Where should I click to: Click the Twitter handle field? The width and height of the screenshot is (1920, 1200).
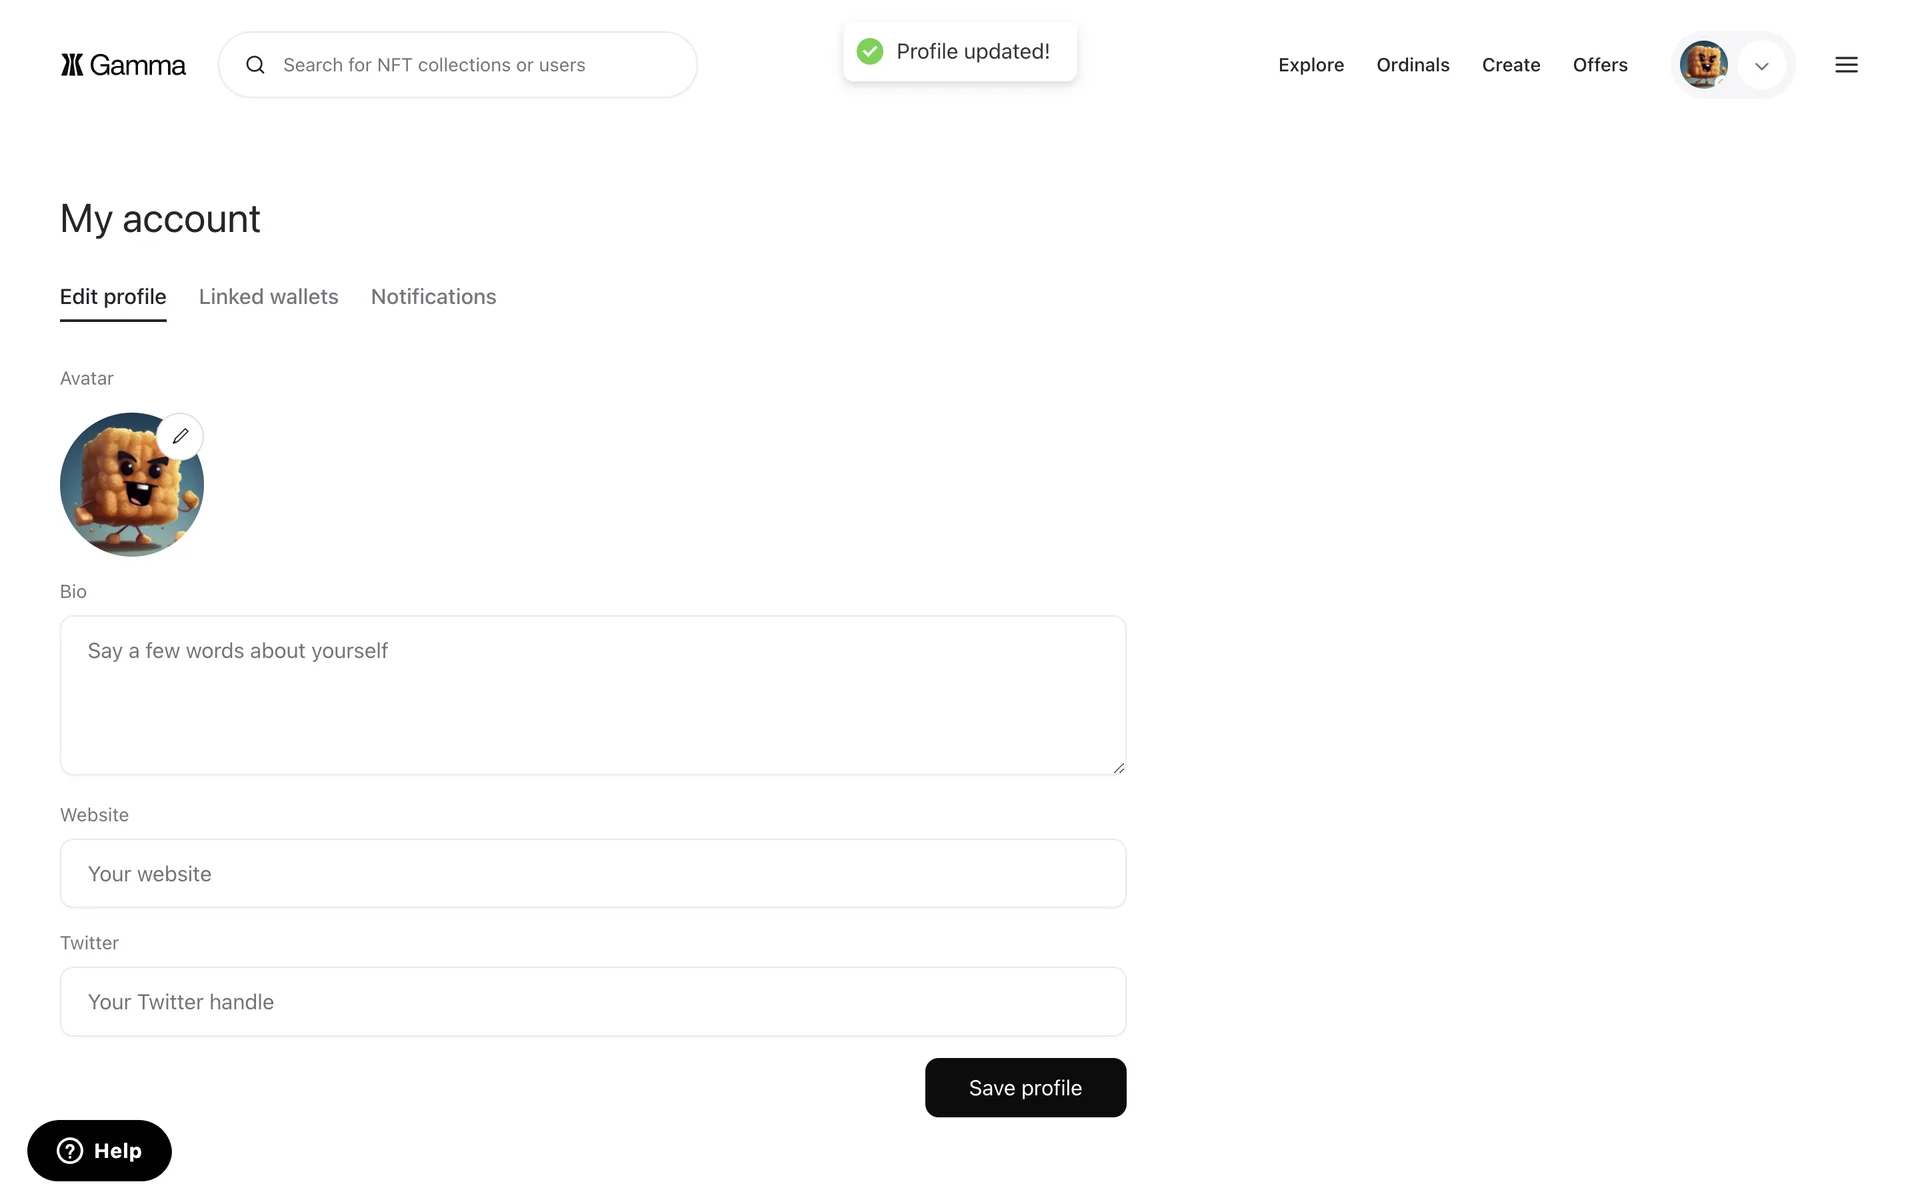pos(592,1001)
